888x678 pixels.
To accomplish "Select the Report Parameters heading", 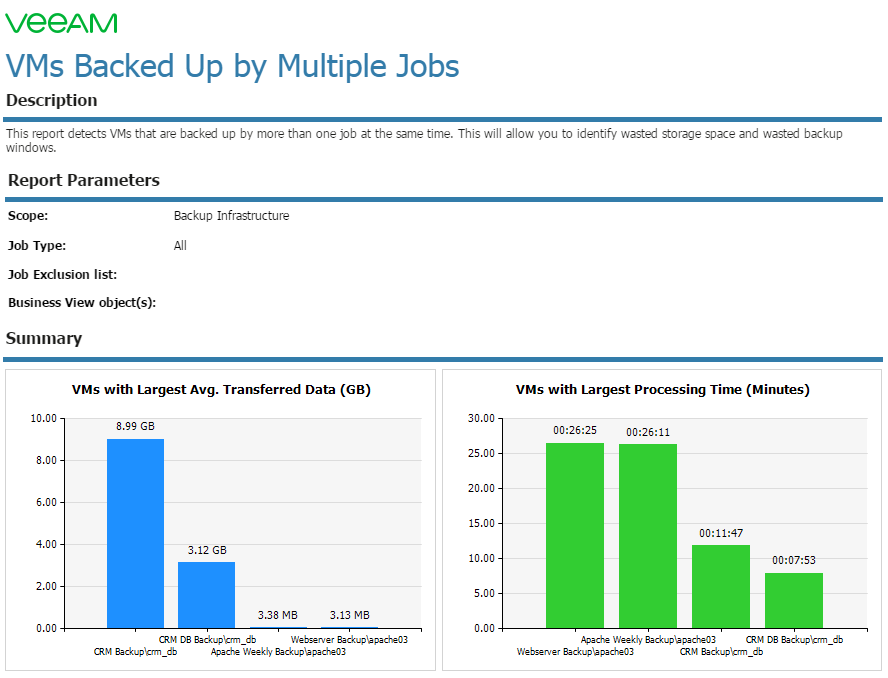I will point(84,180).
